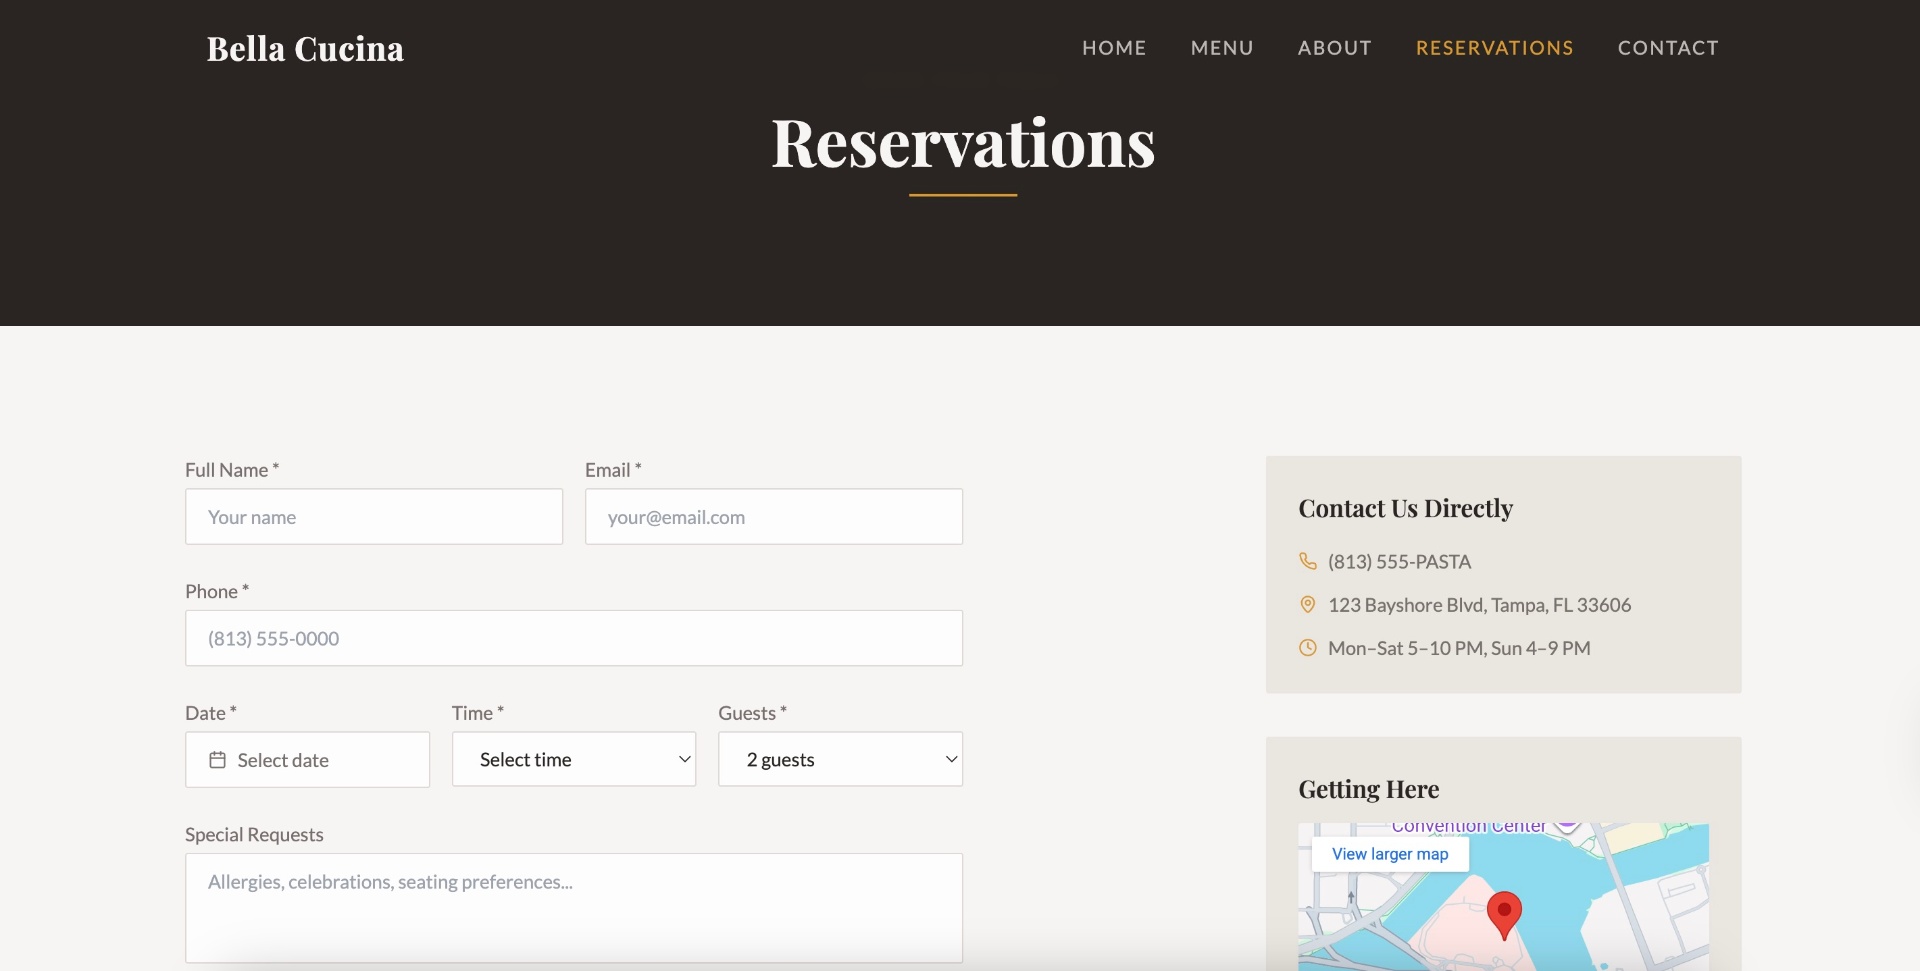Click the Mon–Sat 5–10 PM hours text
The image size is (1920, 971).
[x=1459, y=648]
